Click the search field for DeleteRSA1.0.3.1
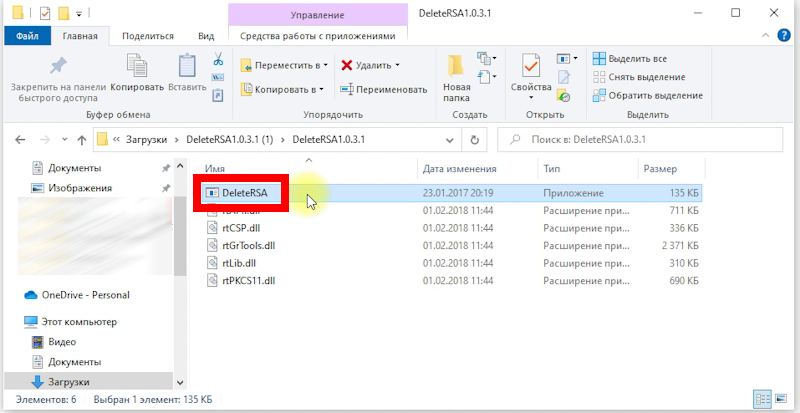Viewport: 800px width, 413px height. pyautogui.click(x=640, y=141)
